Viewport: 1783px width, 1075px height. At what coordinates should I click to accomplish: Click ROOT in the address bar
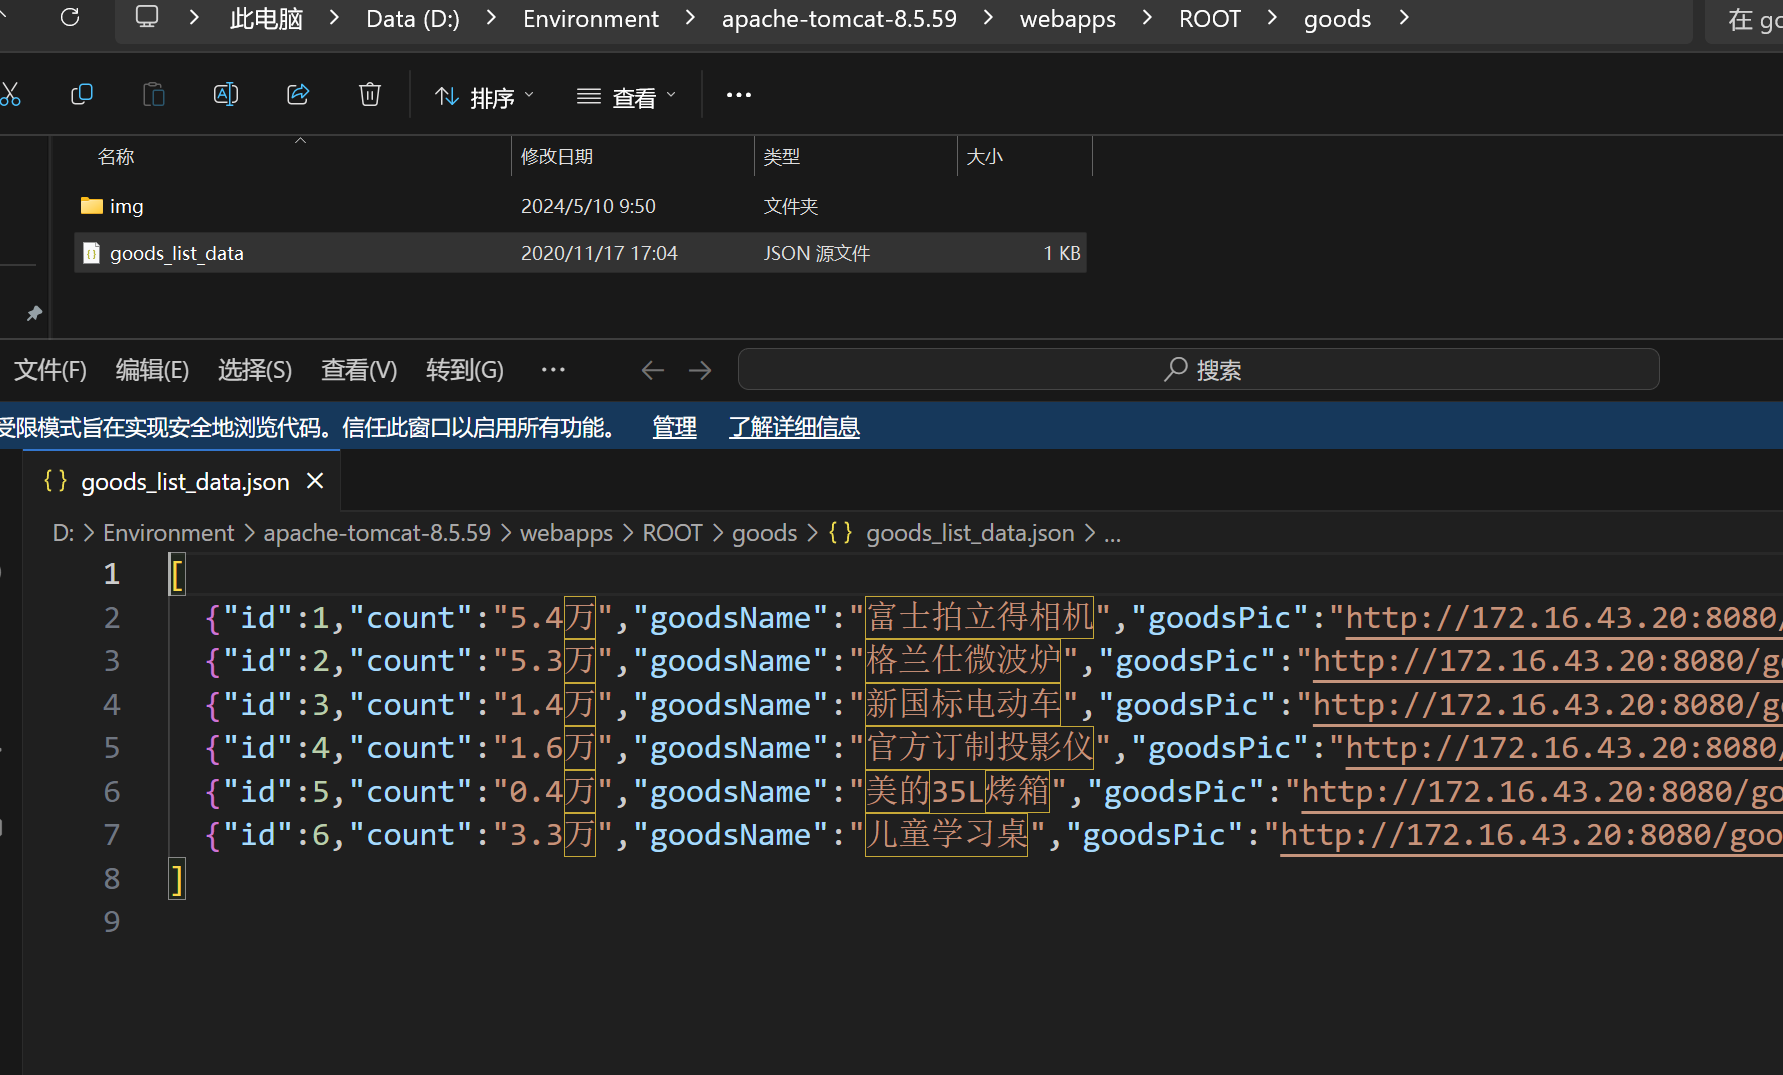click(1210, 19)
